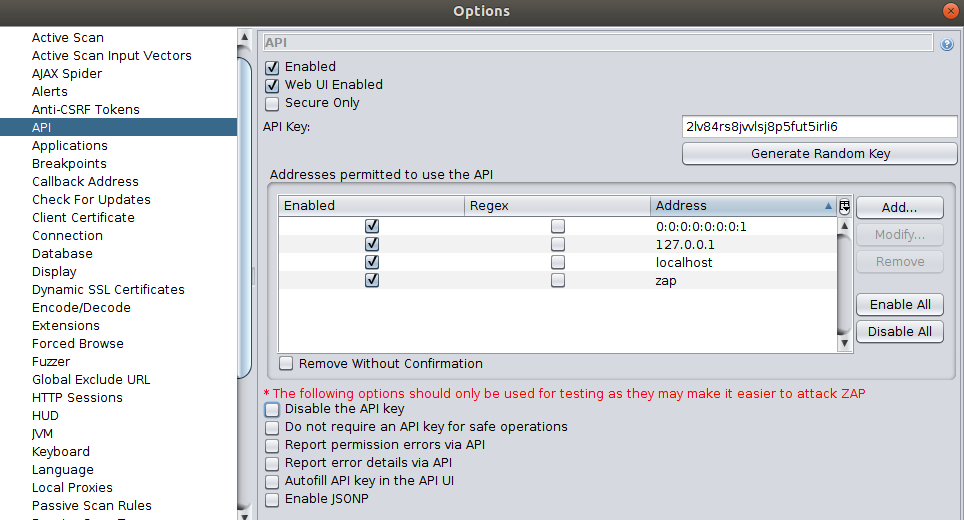Go to the HUD options page
This screenshot has height=520, width=964.
click(x=45, y=416)
